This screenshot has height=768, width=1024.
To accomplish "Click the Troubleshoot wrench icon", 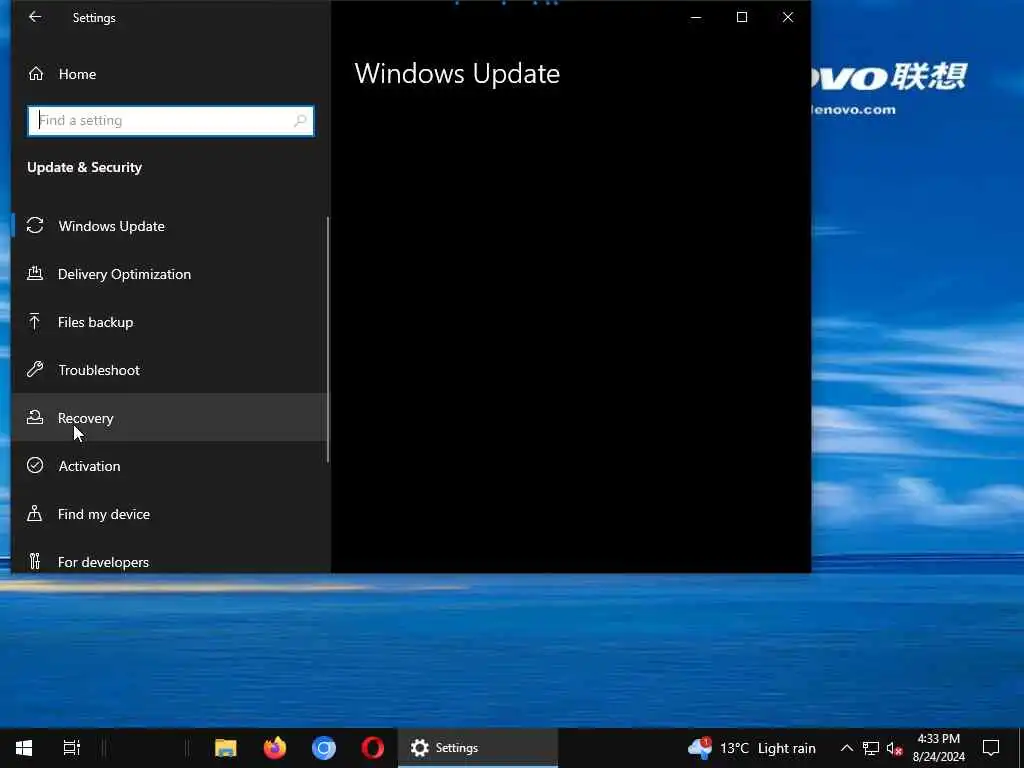I will pyautogui.click(x=35, y=370).
